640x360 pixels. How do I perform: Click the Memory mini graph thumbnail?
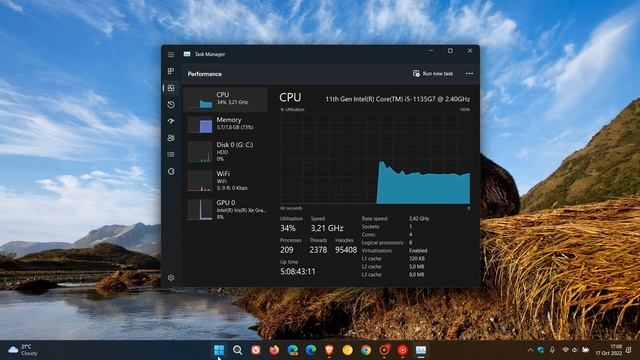point(200,125)
